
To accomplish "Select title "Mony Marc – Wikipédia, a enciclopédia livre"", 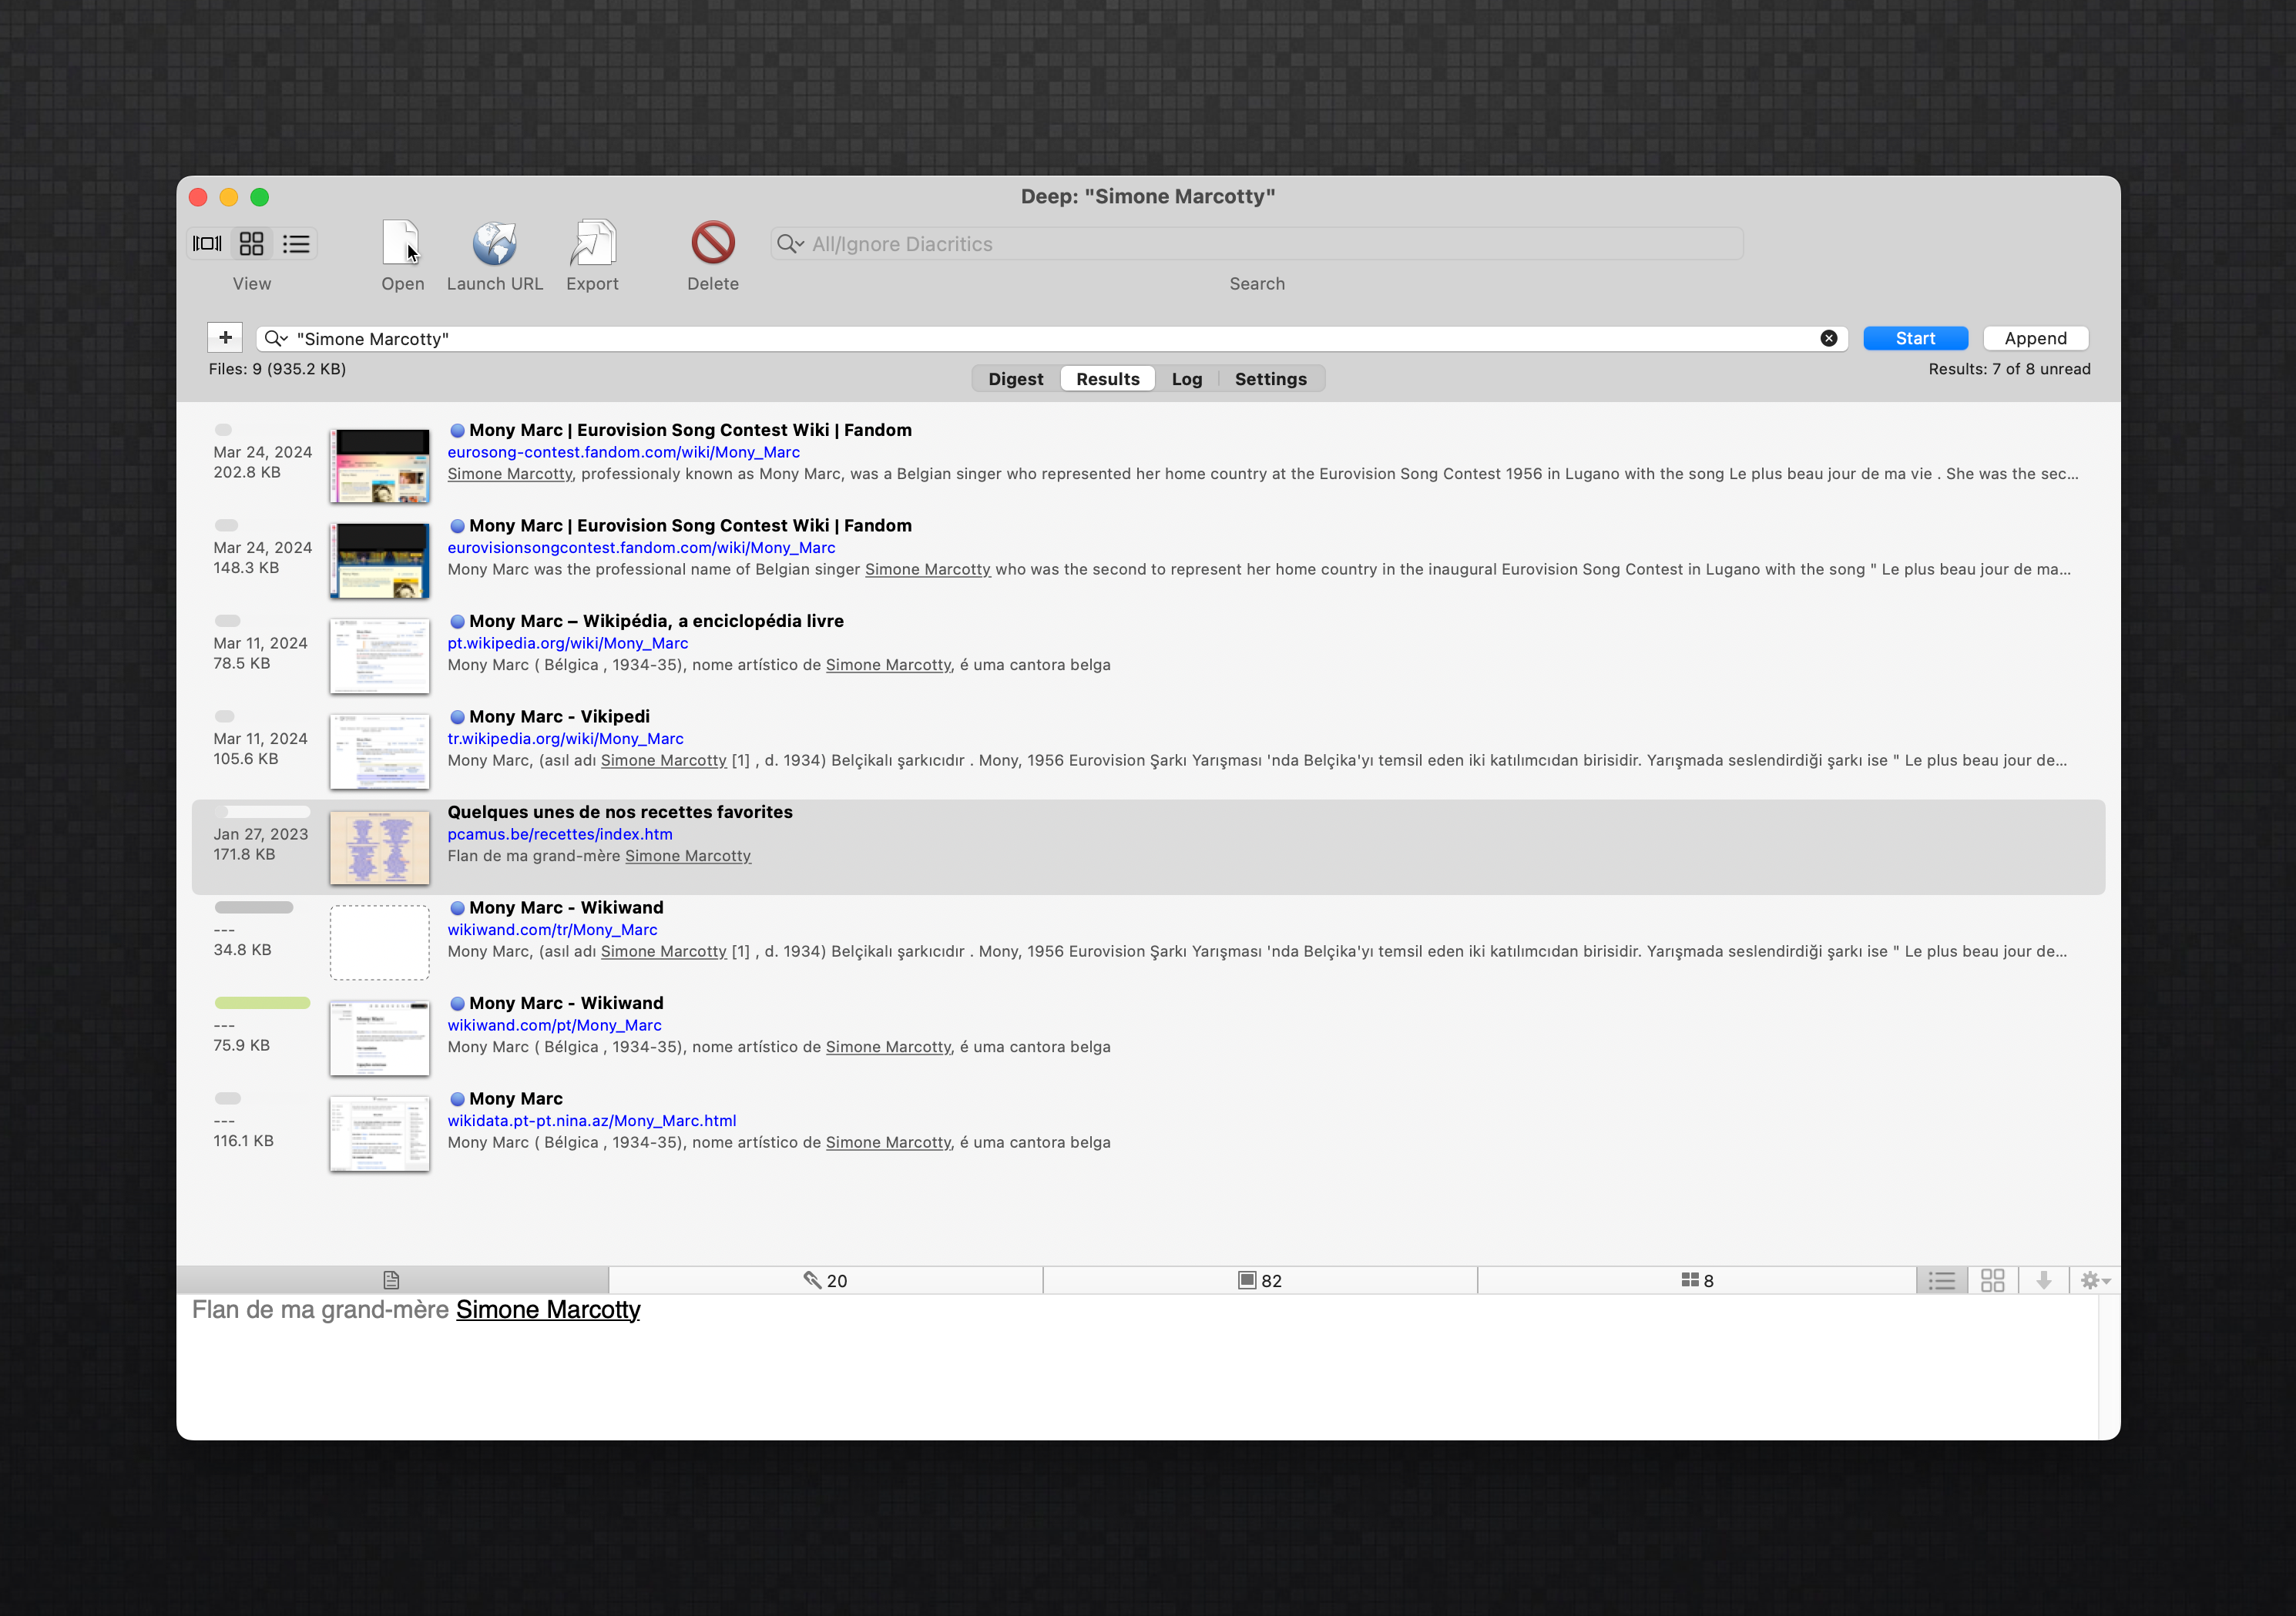I will point(656,621).
